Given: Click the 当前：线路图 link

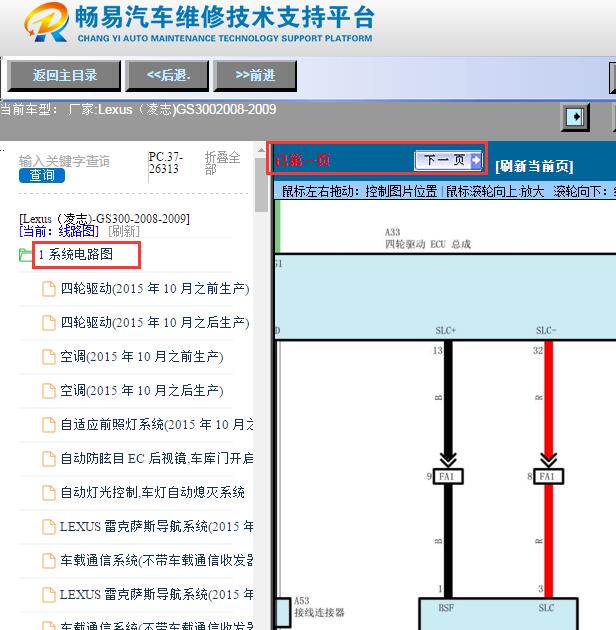Looking at the screenshot, I should click(59, 231).
